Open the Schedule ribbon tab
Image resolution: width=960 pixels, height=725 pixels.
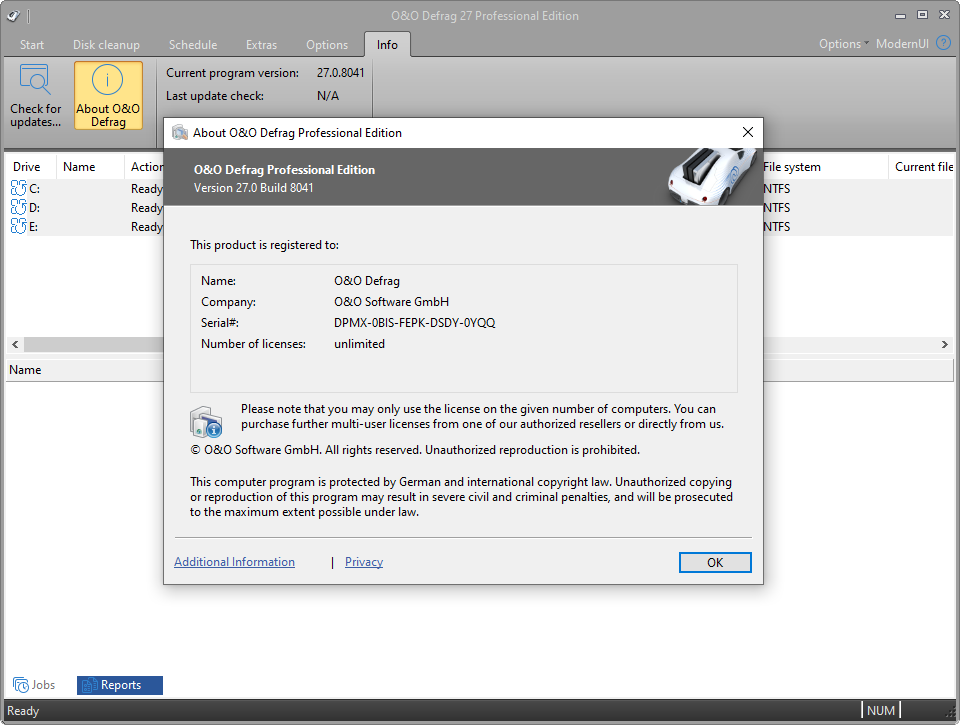tap(193, 45)
